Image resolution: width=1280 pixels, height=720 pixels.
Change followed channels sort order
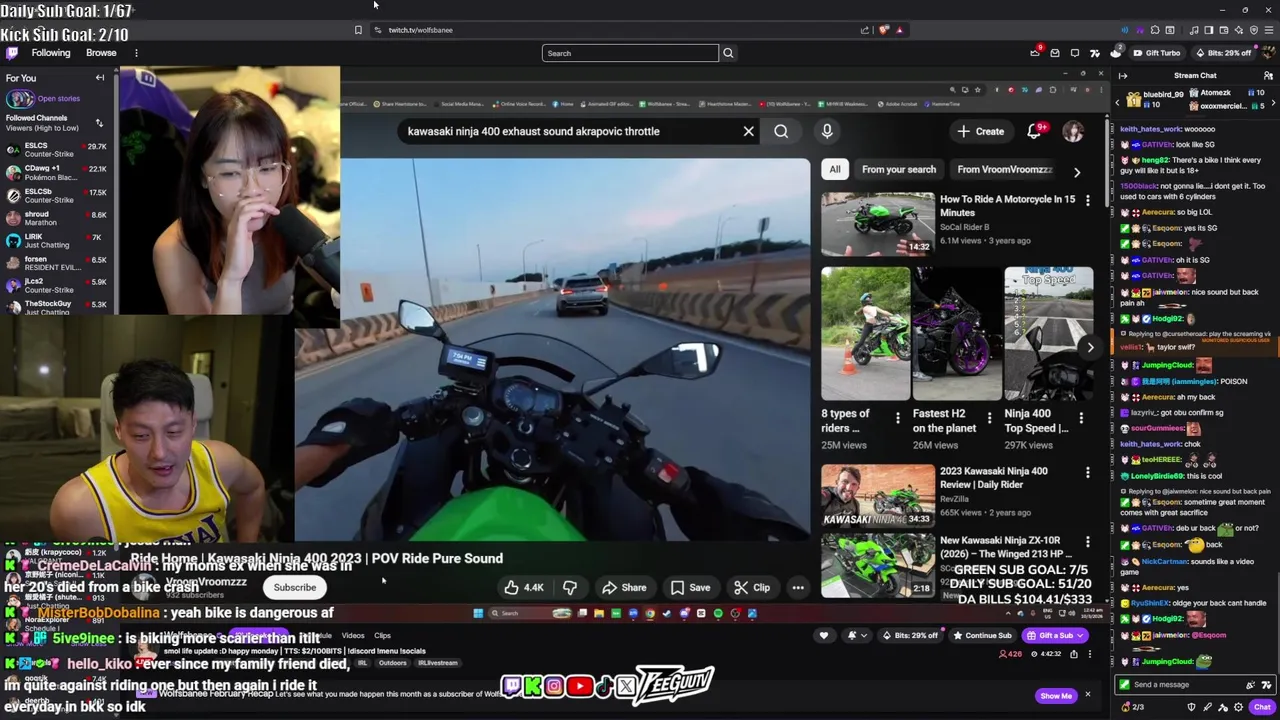99,123
